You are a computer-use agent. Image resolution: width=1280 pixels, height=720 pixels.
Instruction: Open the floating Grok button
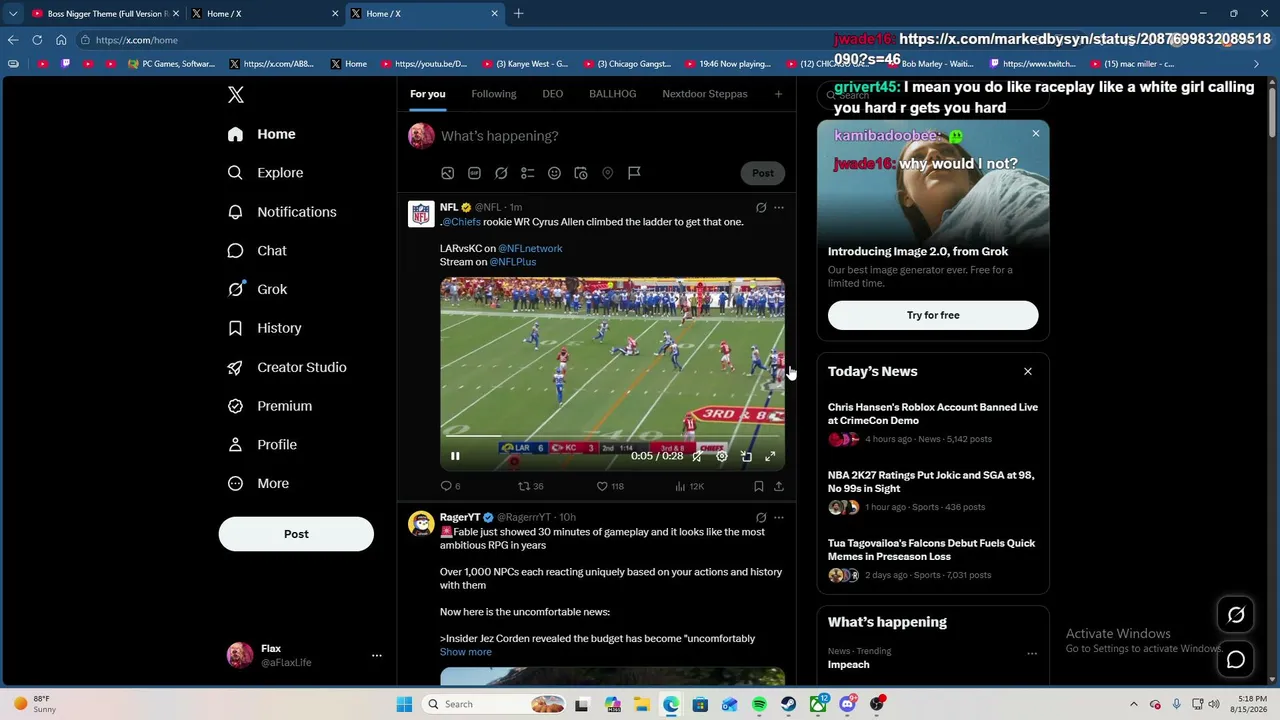click(1236, 615)
